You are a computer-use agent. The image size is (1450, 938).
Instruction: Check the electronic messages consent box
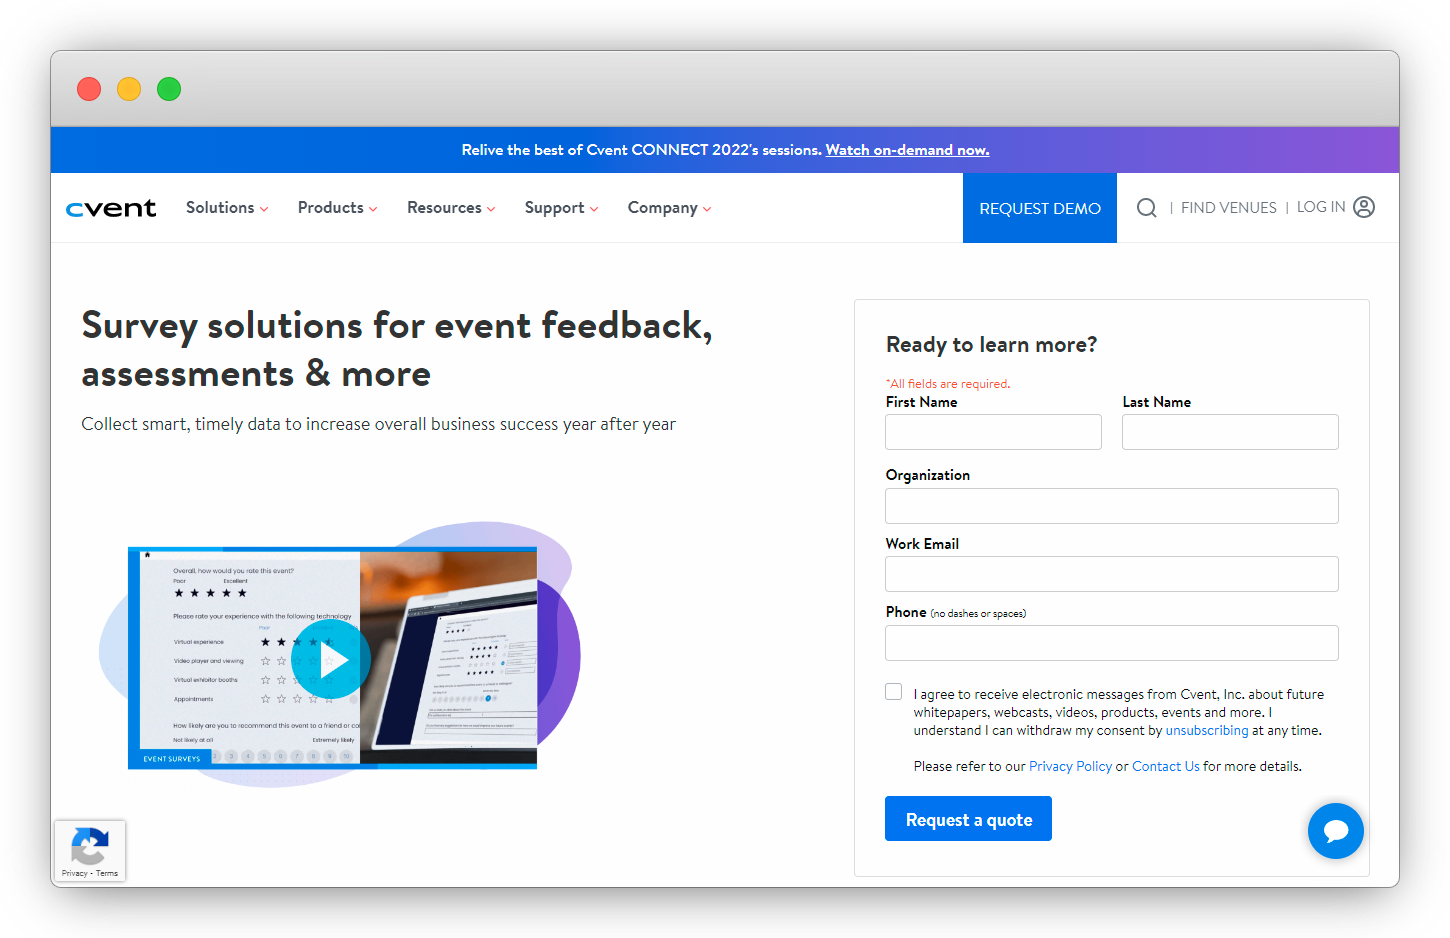click(x=894, y=692)
